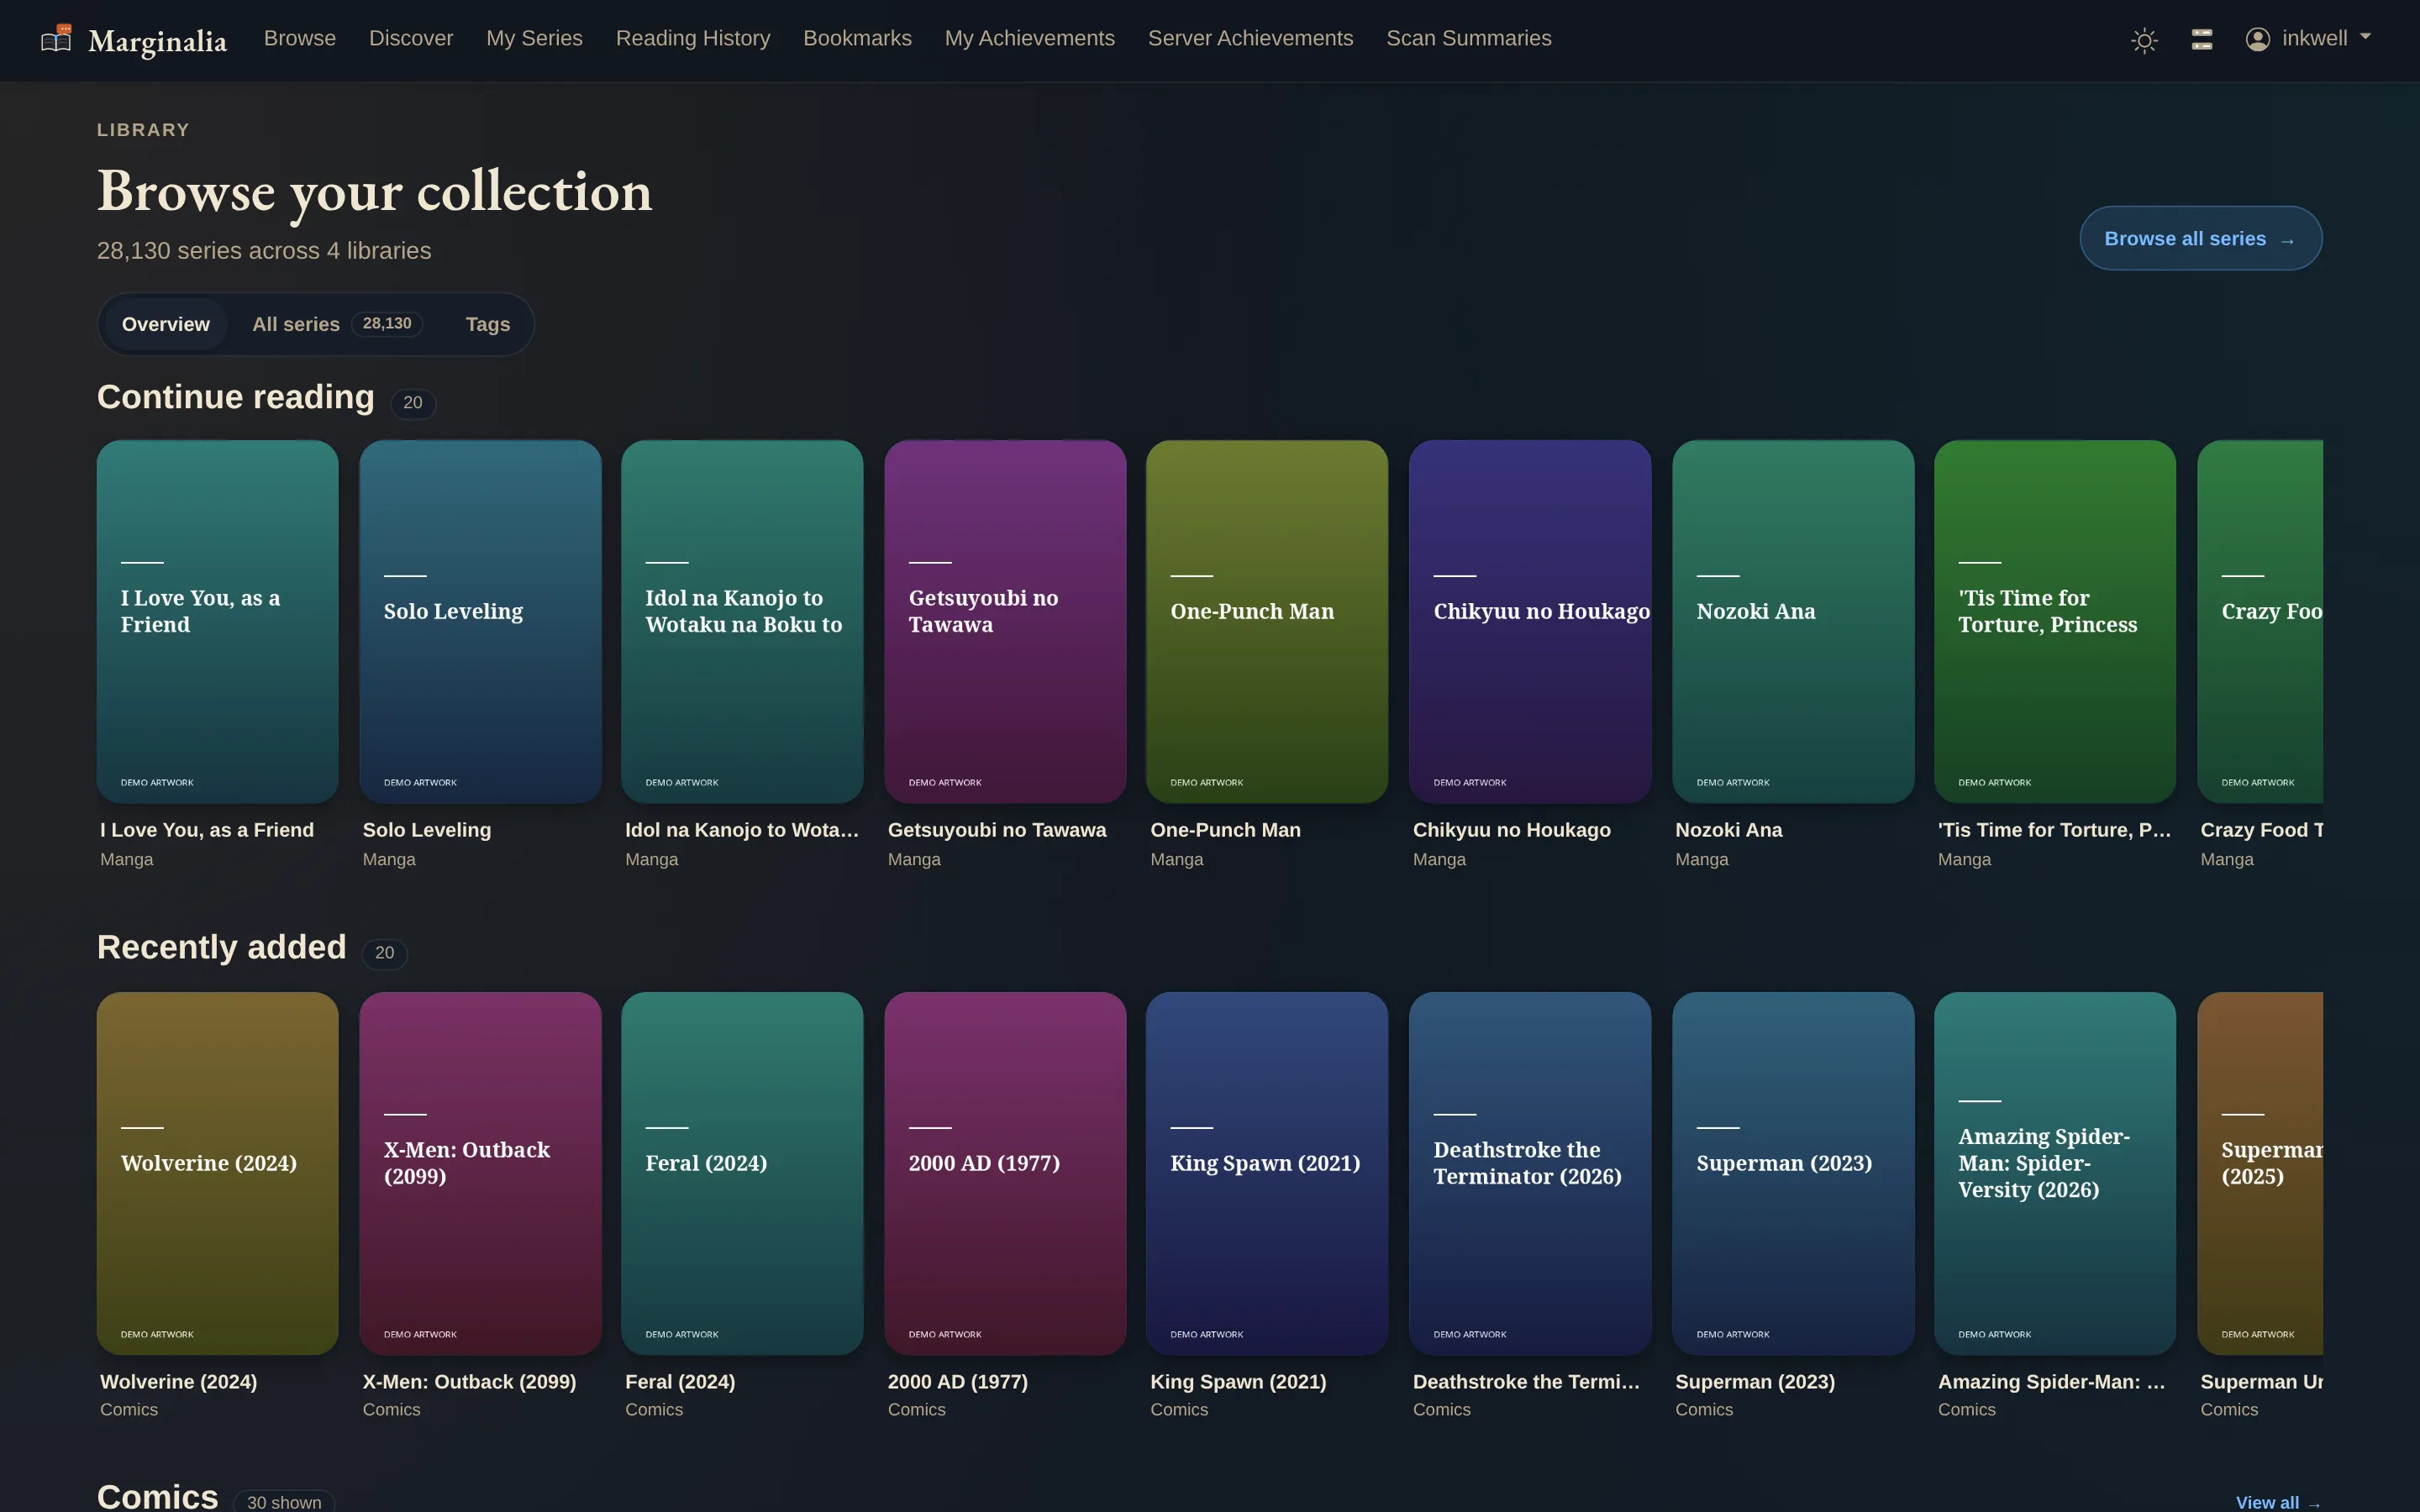Open the King Spawn (2021) cover
The width and height of the screenshot is (2420, 1512).
(1267, 1173)
